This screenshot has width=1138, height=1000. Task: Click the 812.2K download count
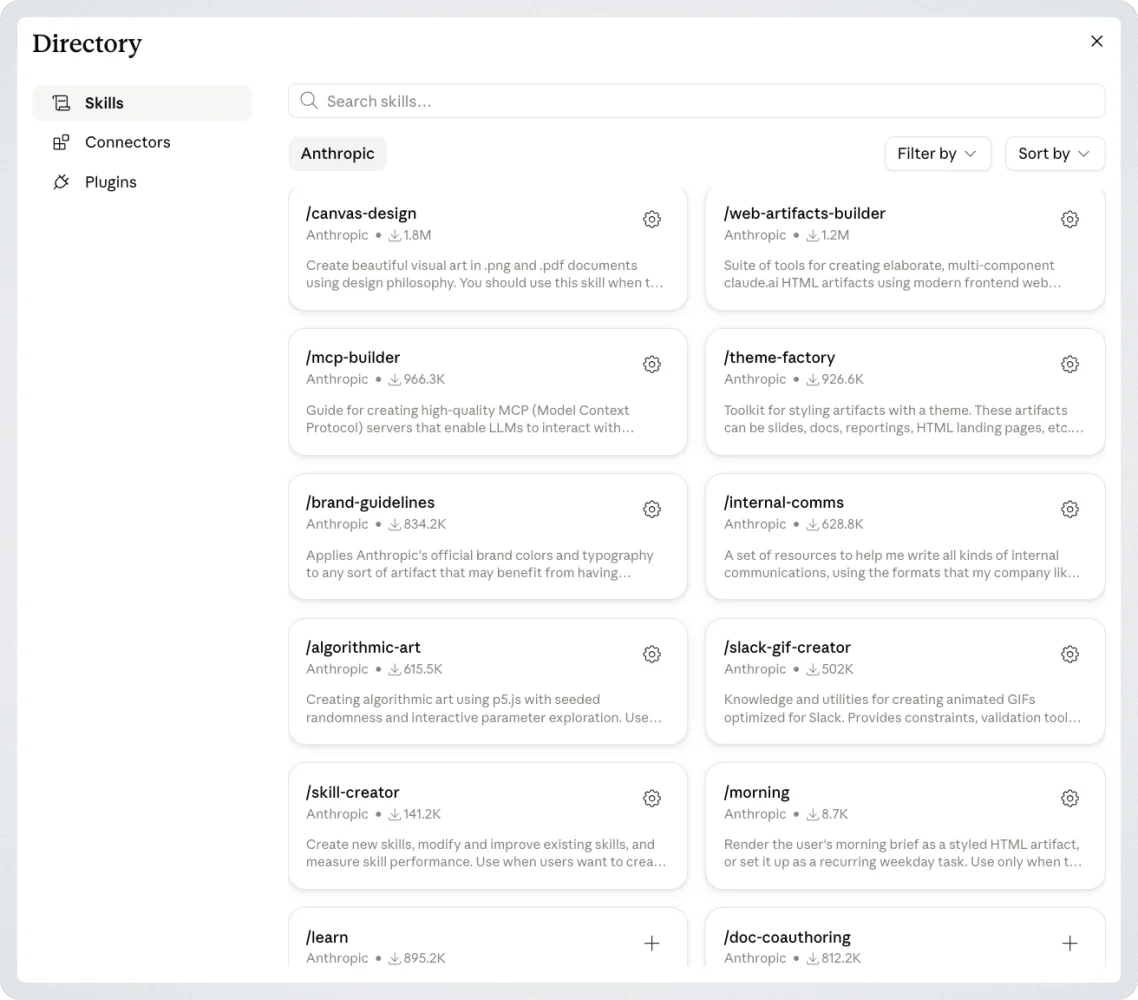(x=841, y=958)
